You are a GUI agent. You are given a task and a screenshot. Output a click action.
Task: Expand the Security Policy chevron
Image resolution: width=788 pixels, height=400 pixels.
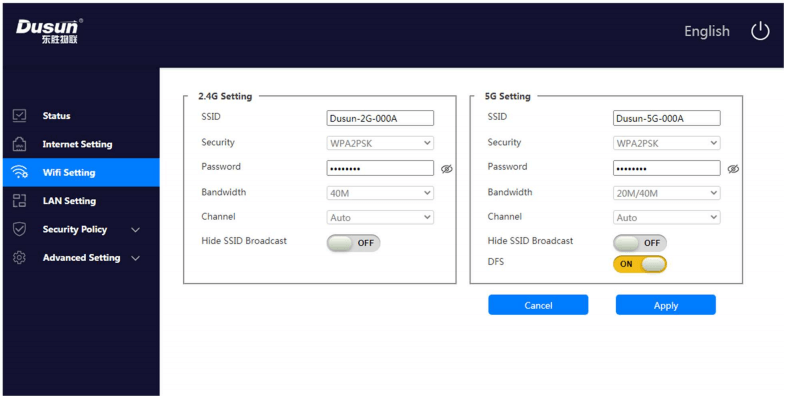tap(135, 230)
